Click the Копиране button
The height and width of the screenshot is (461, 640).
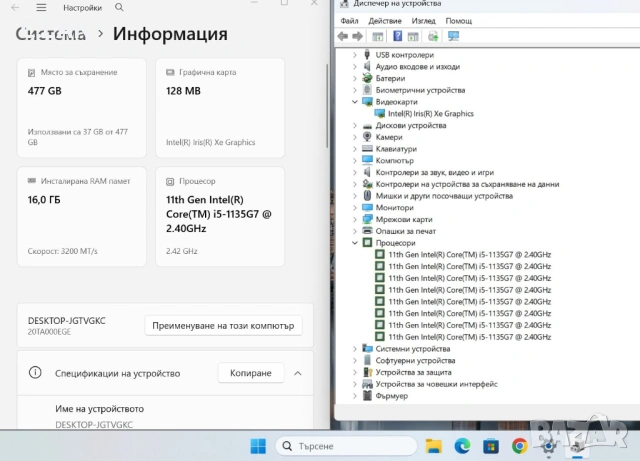251,373
